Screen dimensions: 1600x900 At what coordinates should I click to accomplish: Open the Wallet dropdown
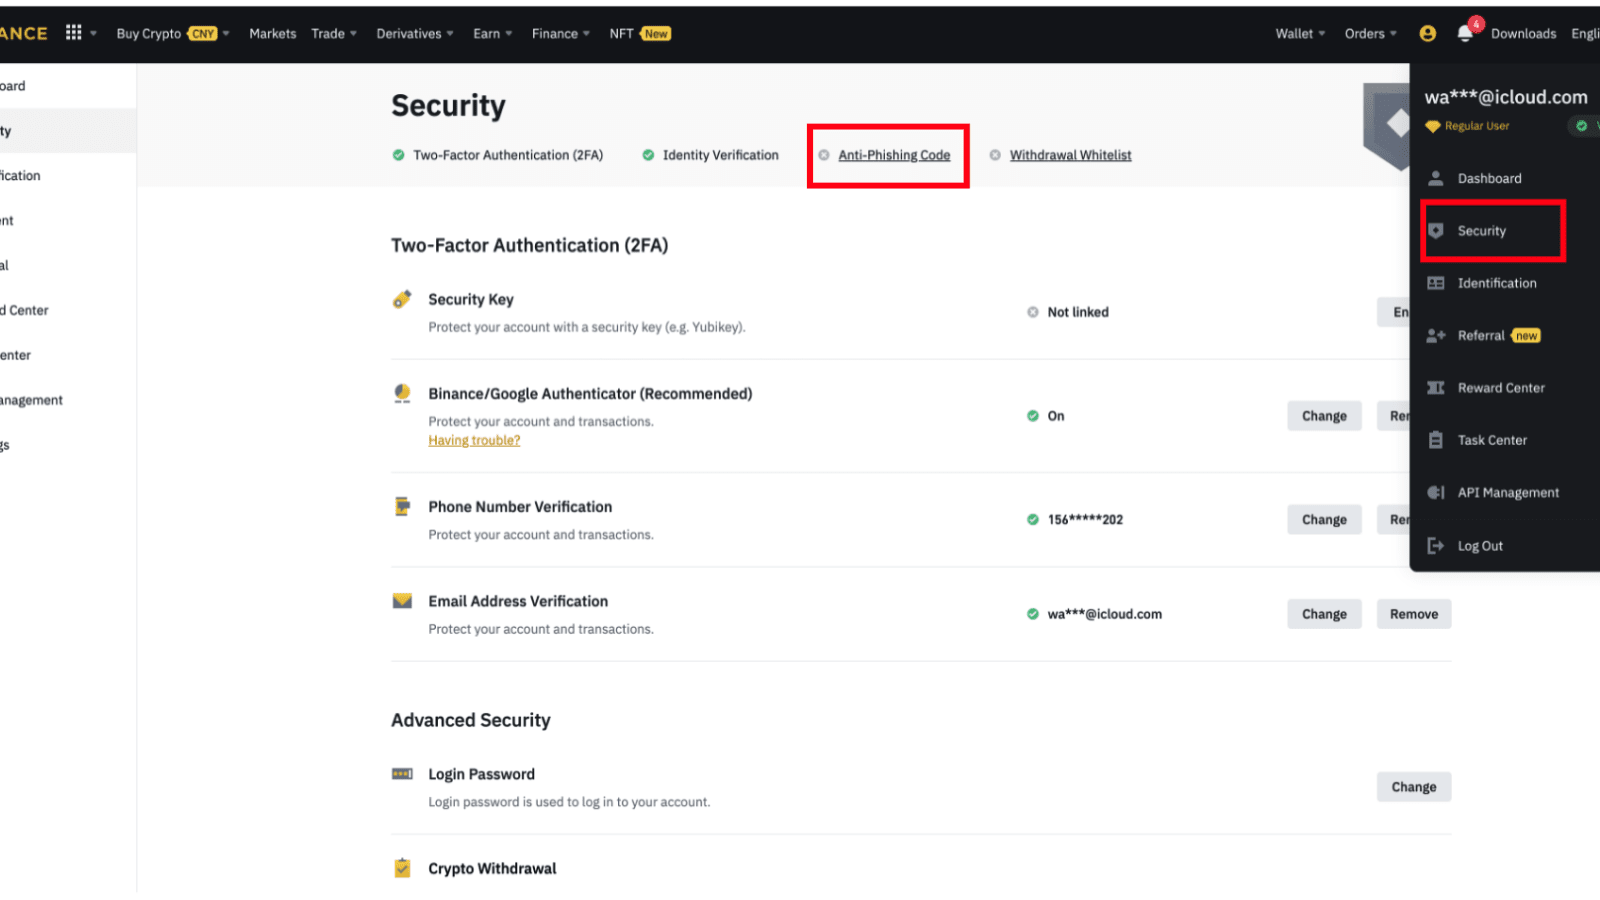(1298, 33)
